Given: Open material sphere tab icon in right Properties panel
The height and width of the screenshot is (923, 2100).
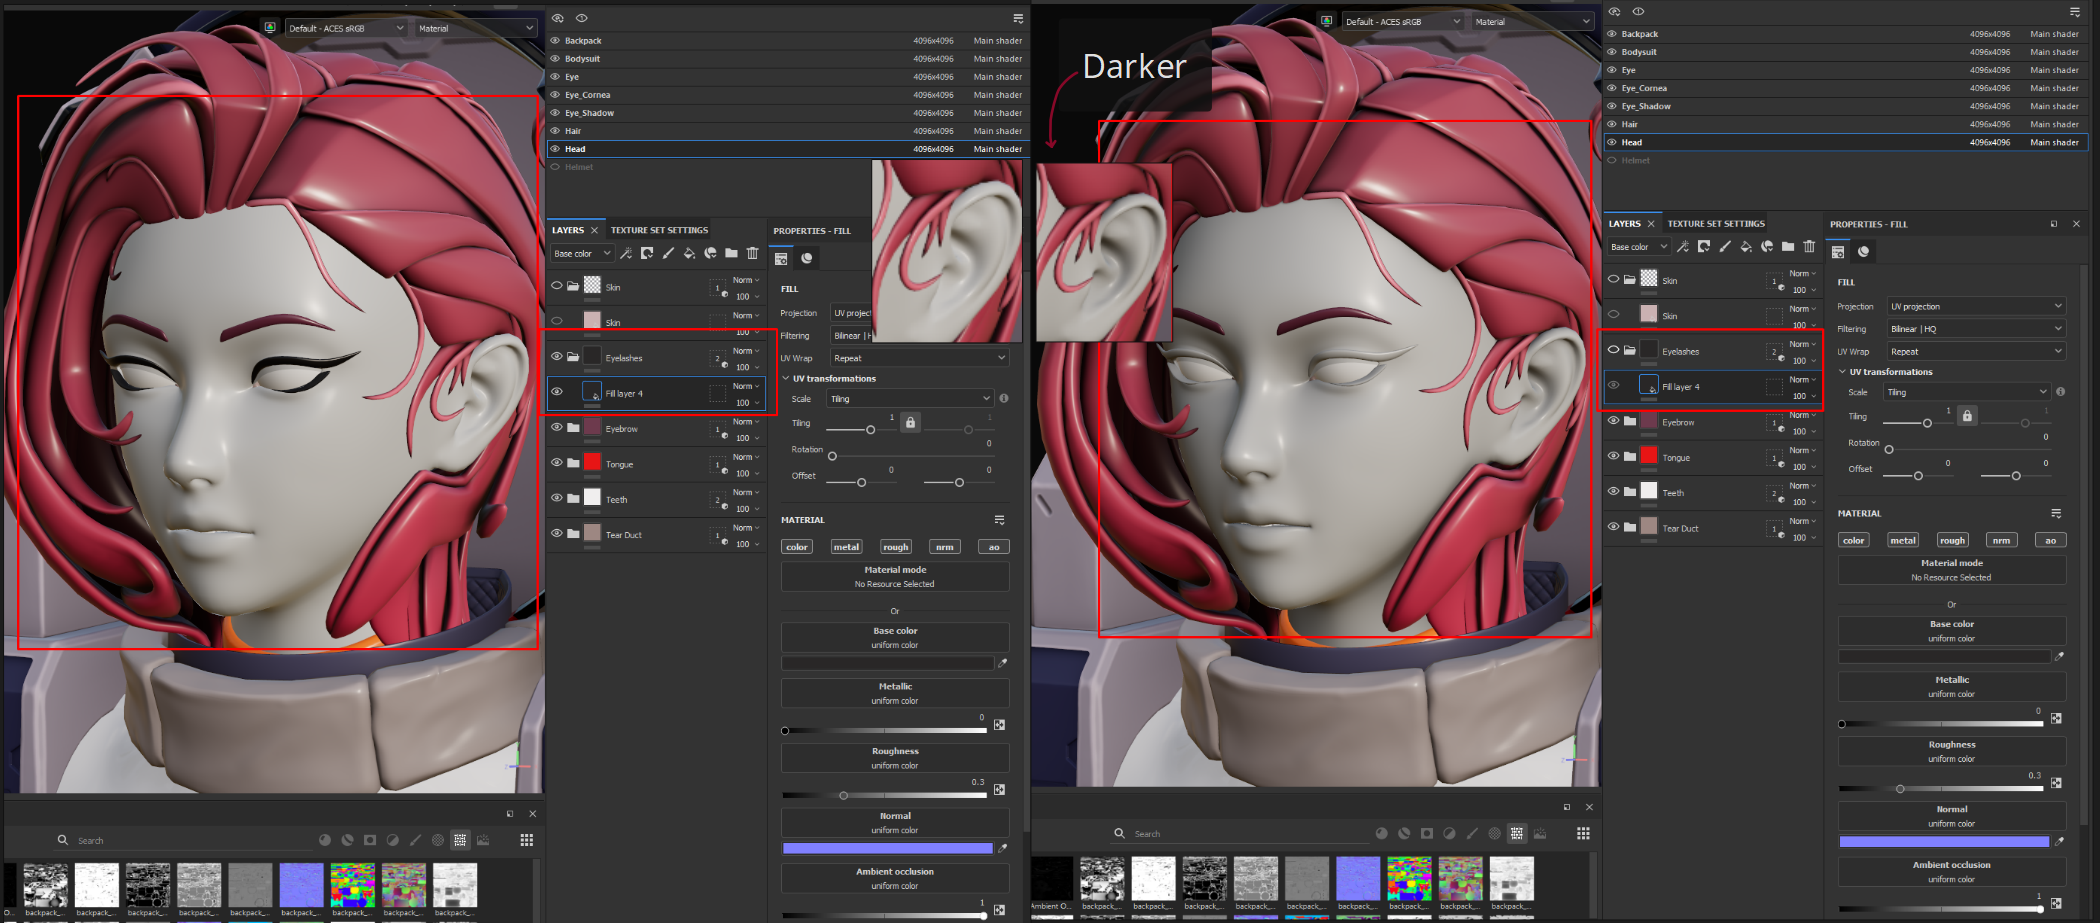Looking at the screenshot, I should 1864,251.
